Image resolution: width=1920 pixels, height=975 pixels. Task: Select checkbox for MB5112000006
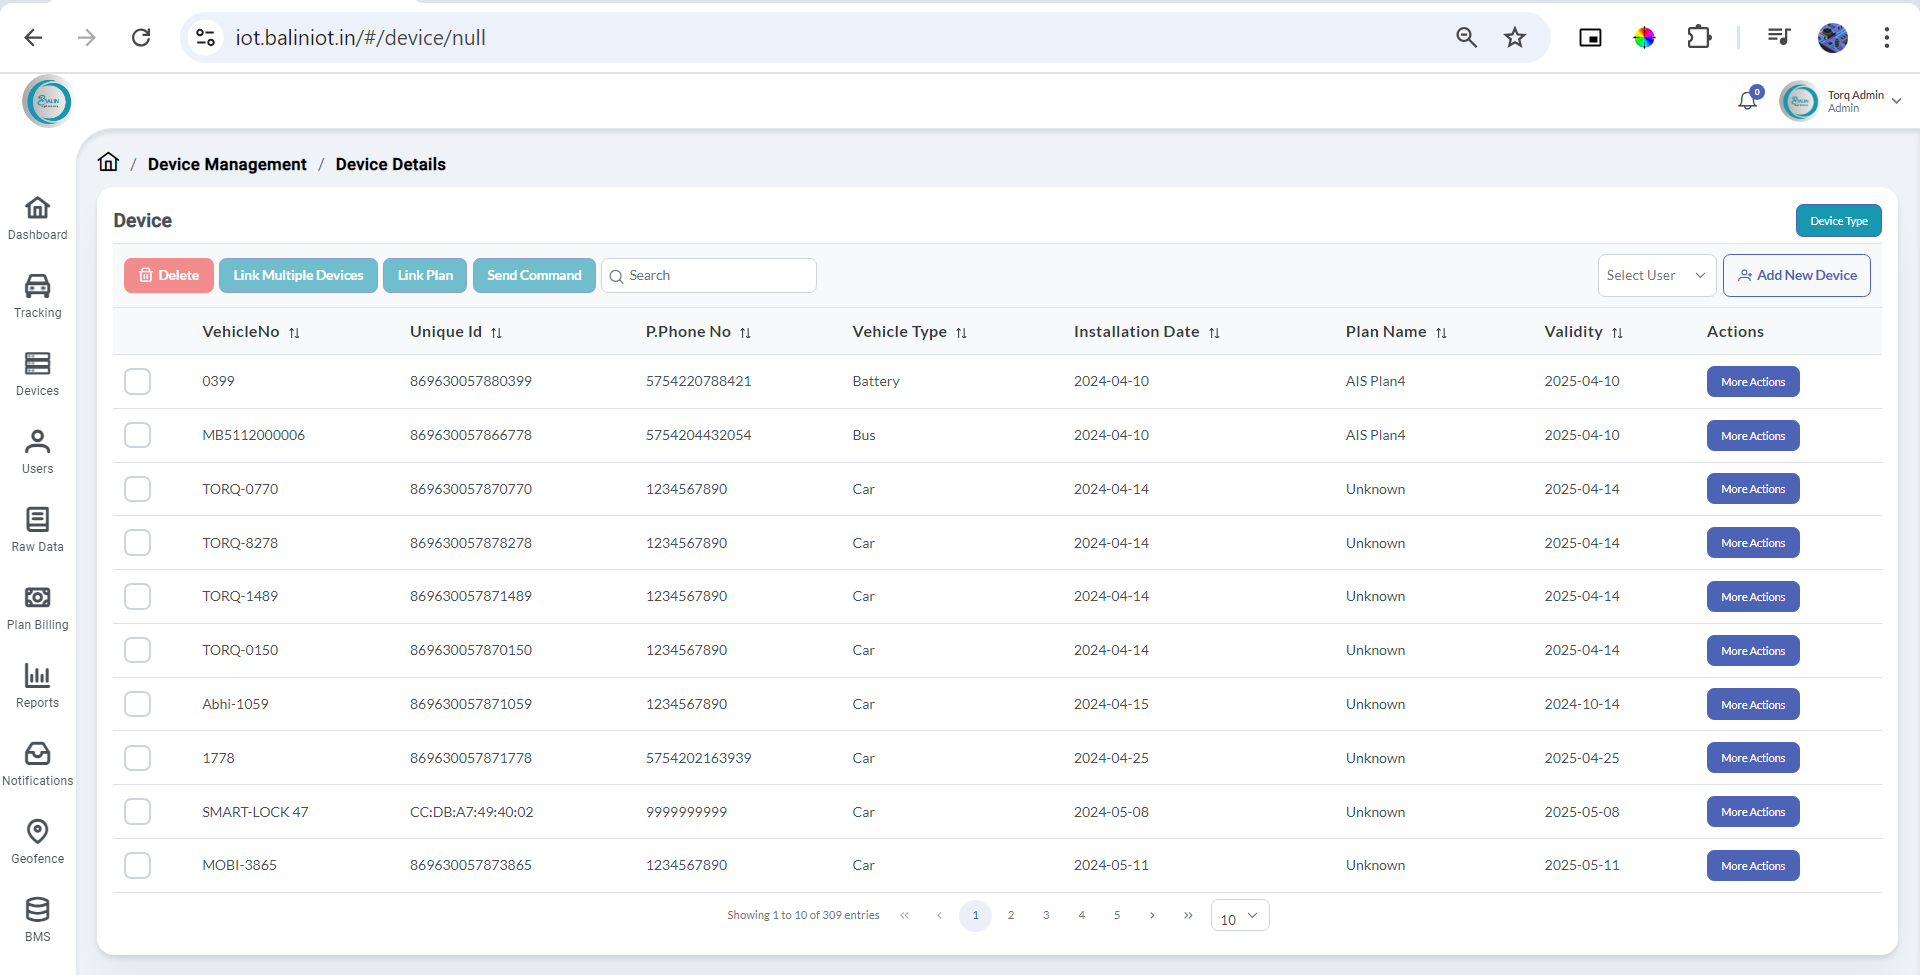coord(137,435)
